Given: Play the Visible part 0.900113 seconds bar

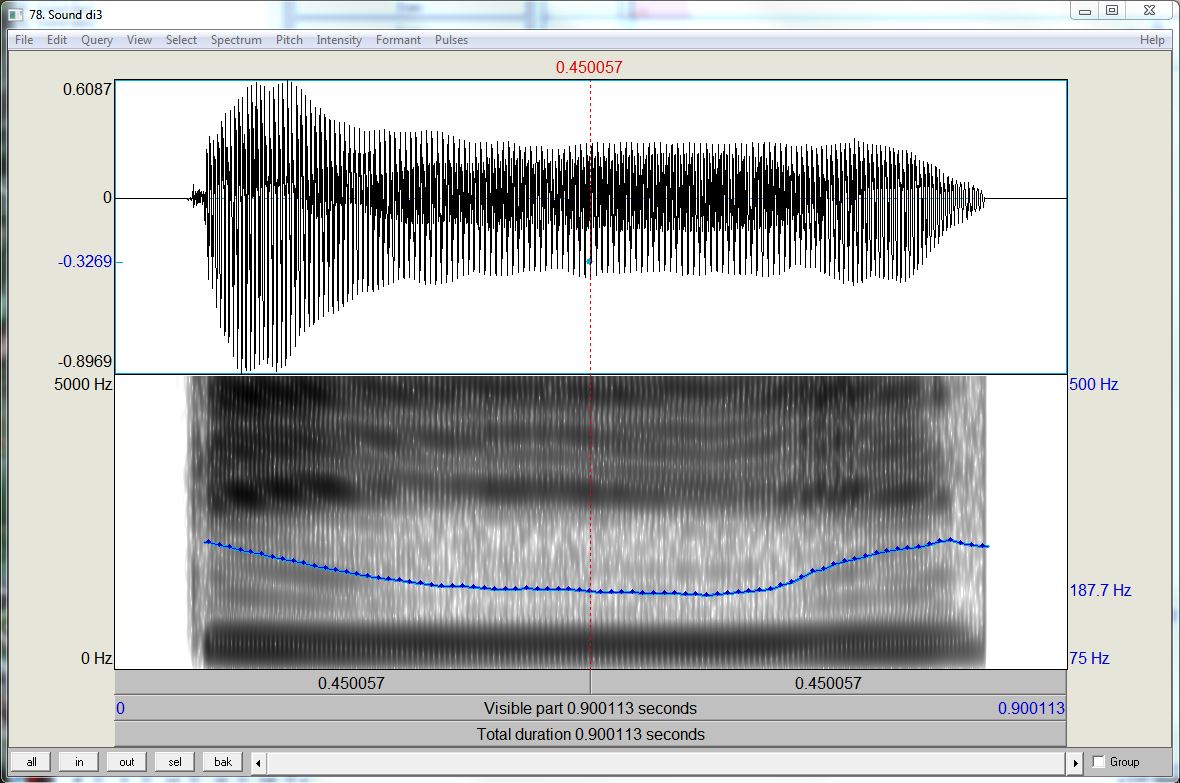Looking at the screenshot, I should (591, 708).
